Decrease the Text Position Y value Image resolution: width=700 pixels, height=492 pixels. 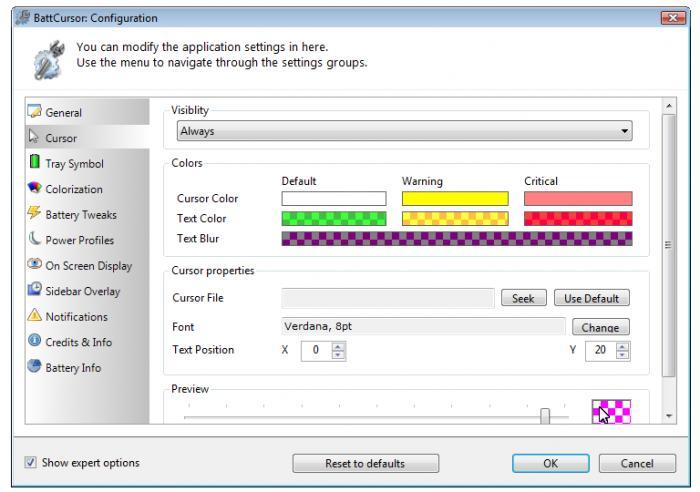click(x=622, y=355)
